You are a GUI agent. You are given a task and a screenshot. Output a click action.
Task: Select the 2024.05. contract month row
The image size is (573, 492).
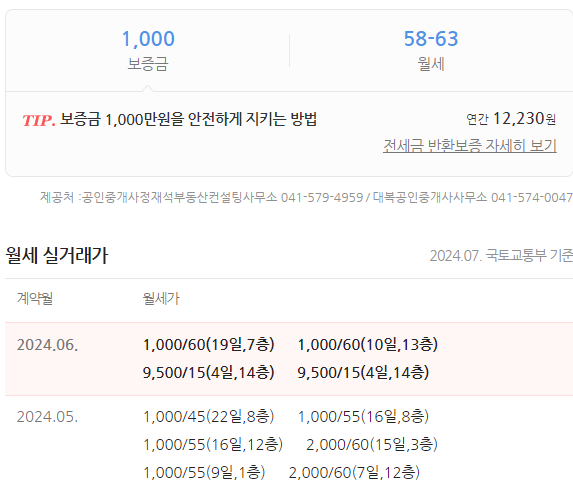click(x=289, y=444)
